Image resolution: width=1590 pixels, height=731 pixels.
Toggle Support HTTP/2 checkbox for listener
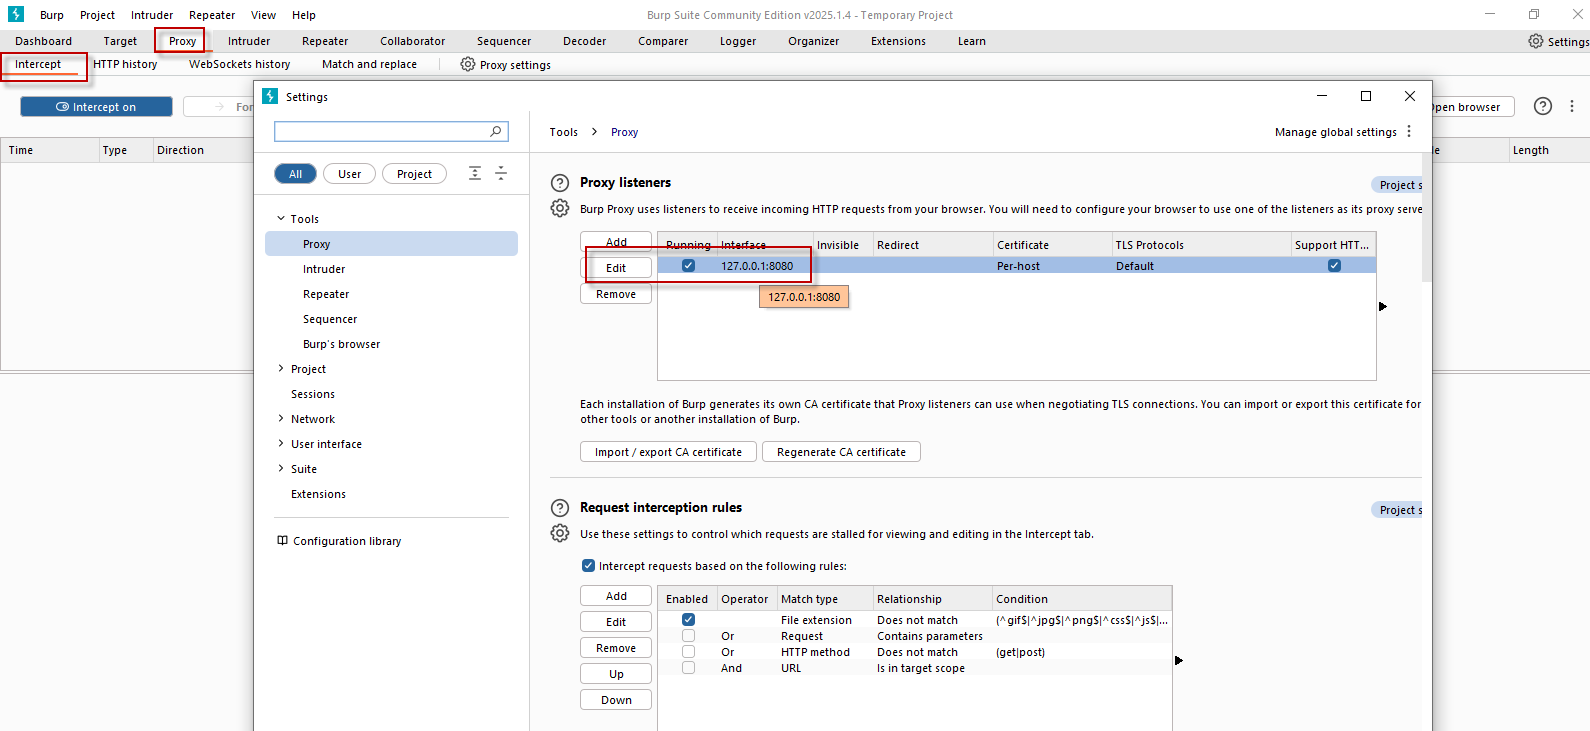coord(1334,265)
